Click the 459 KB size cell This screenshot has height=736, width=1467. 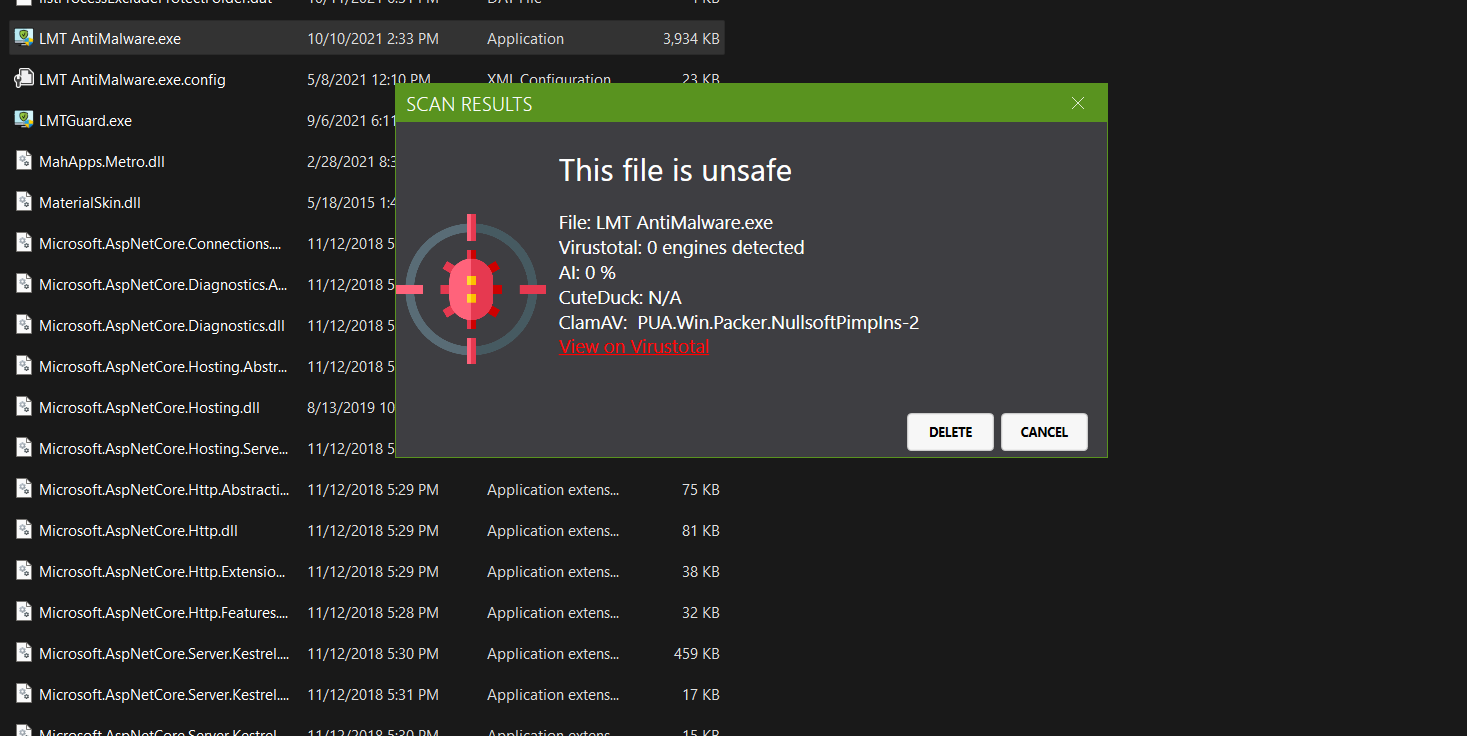point(697,654)
